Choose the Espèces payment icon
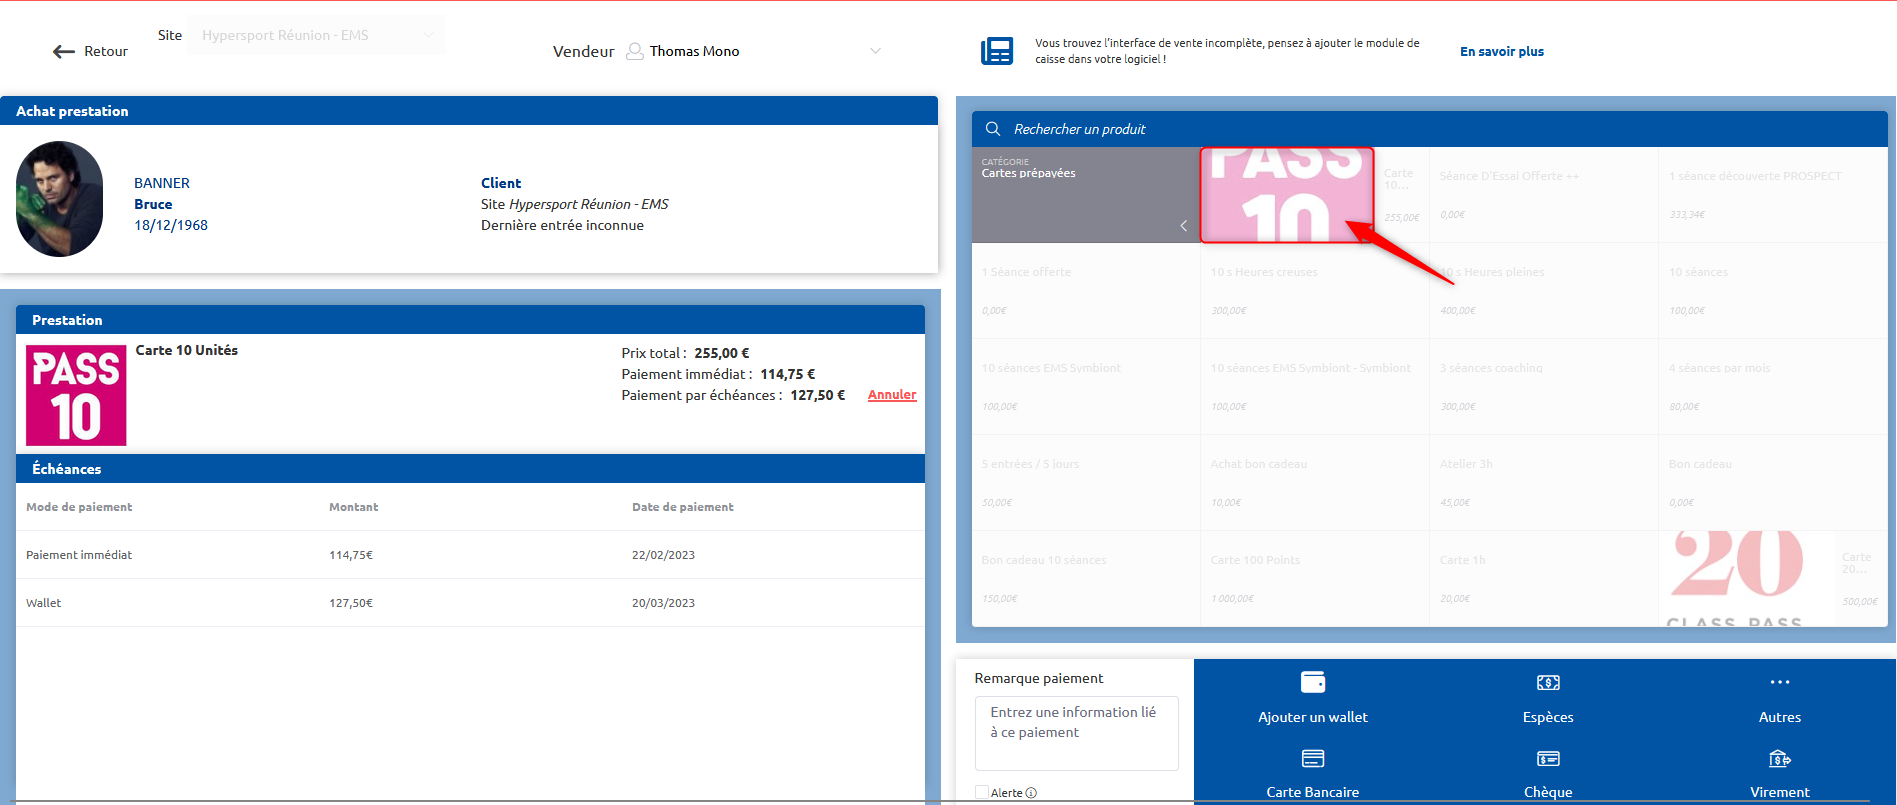 coord(1548,682)
